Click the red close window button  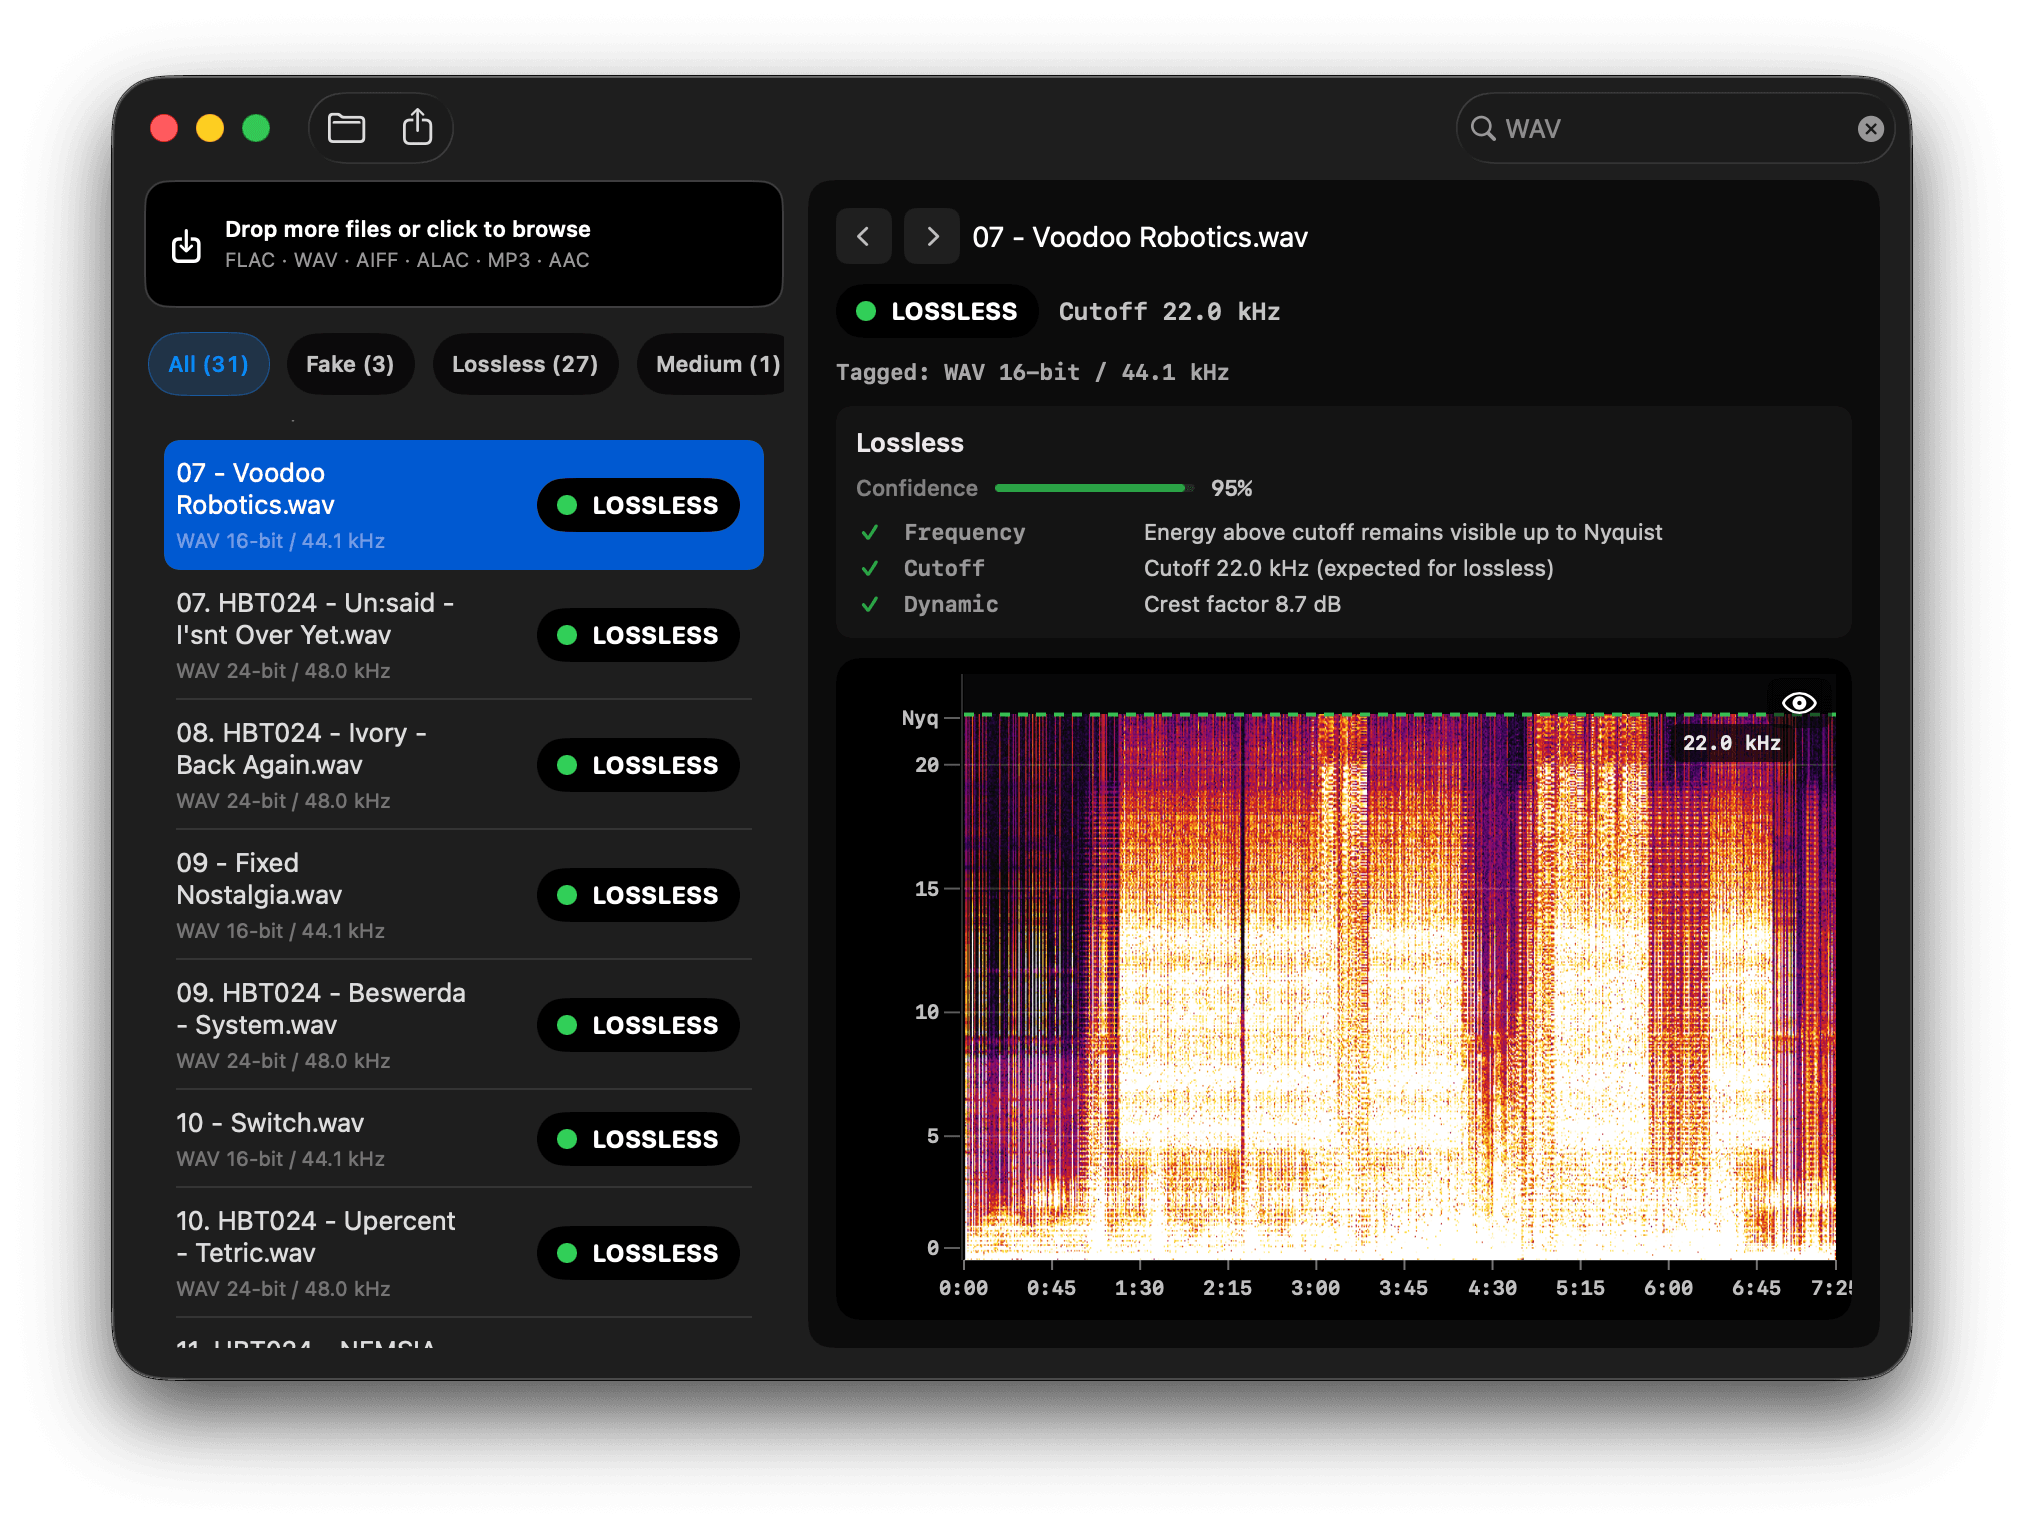(x=164, y=128)
